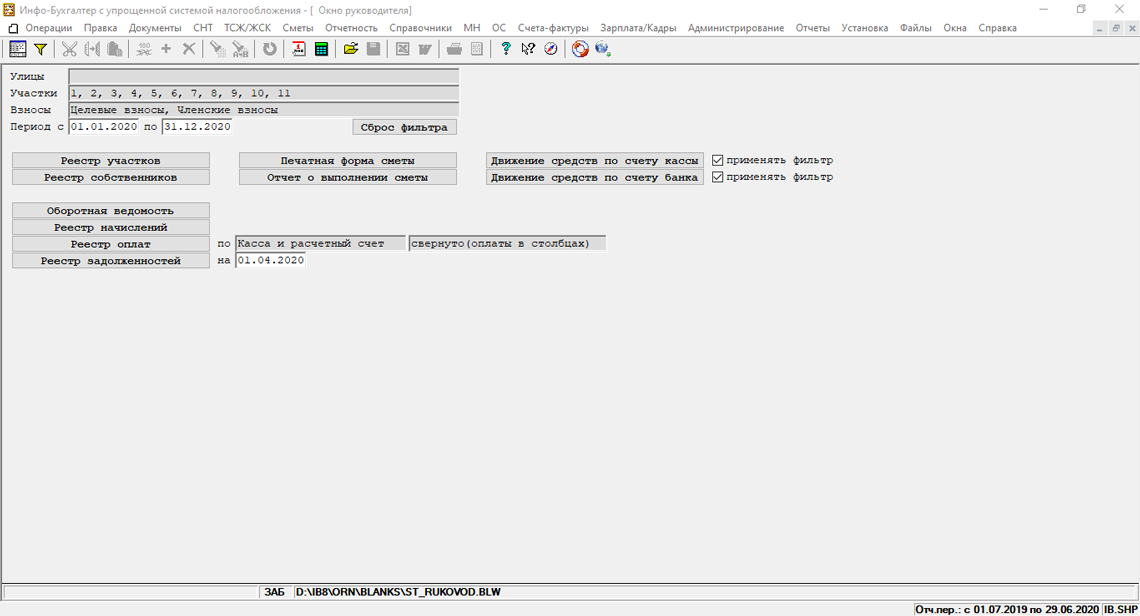Click 'Движение средств по счету кассы'
Screen dimensions: 1140x616
[595, 161]
